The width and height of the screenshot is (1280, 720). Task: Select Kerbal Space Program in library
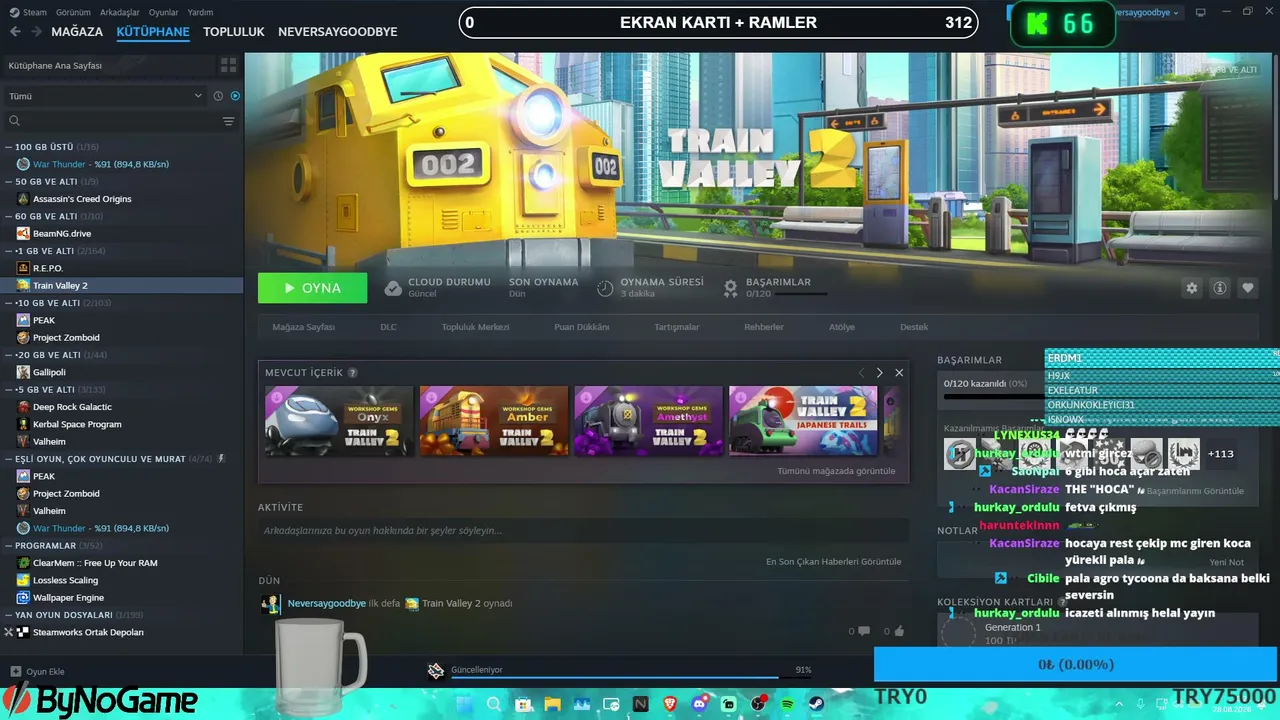[77, 424]
